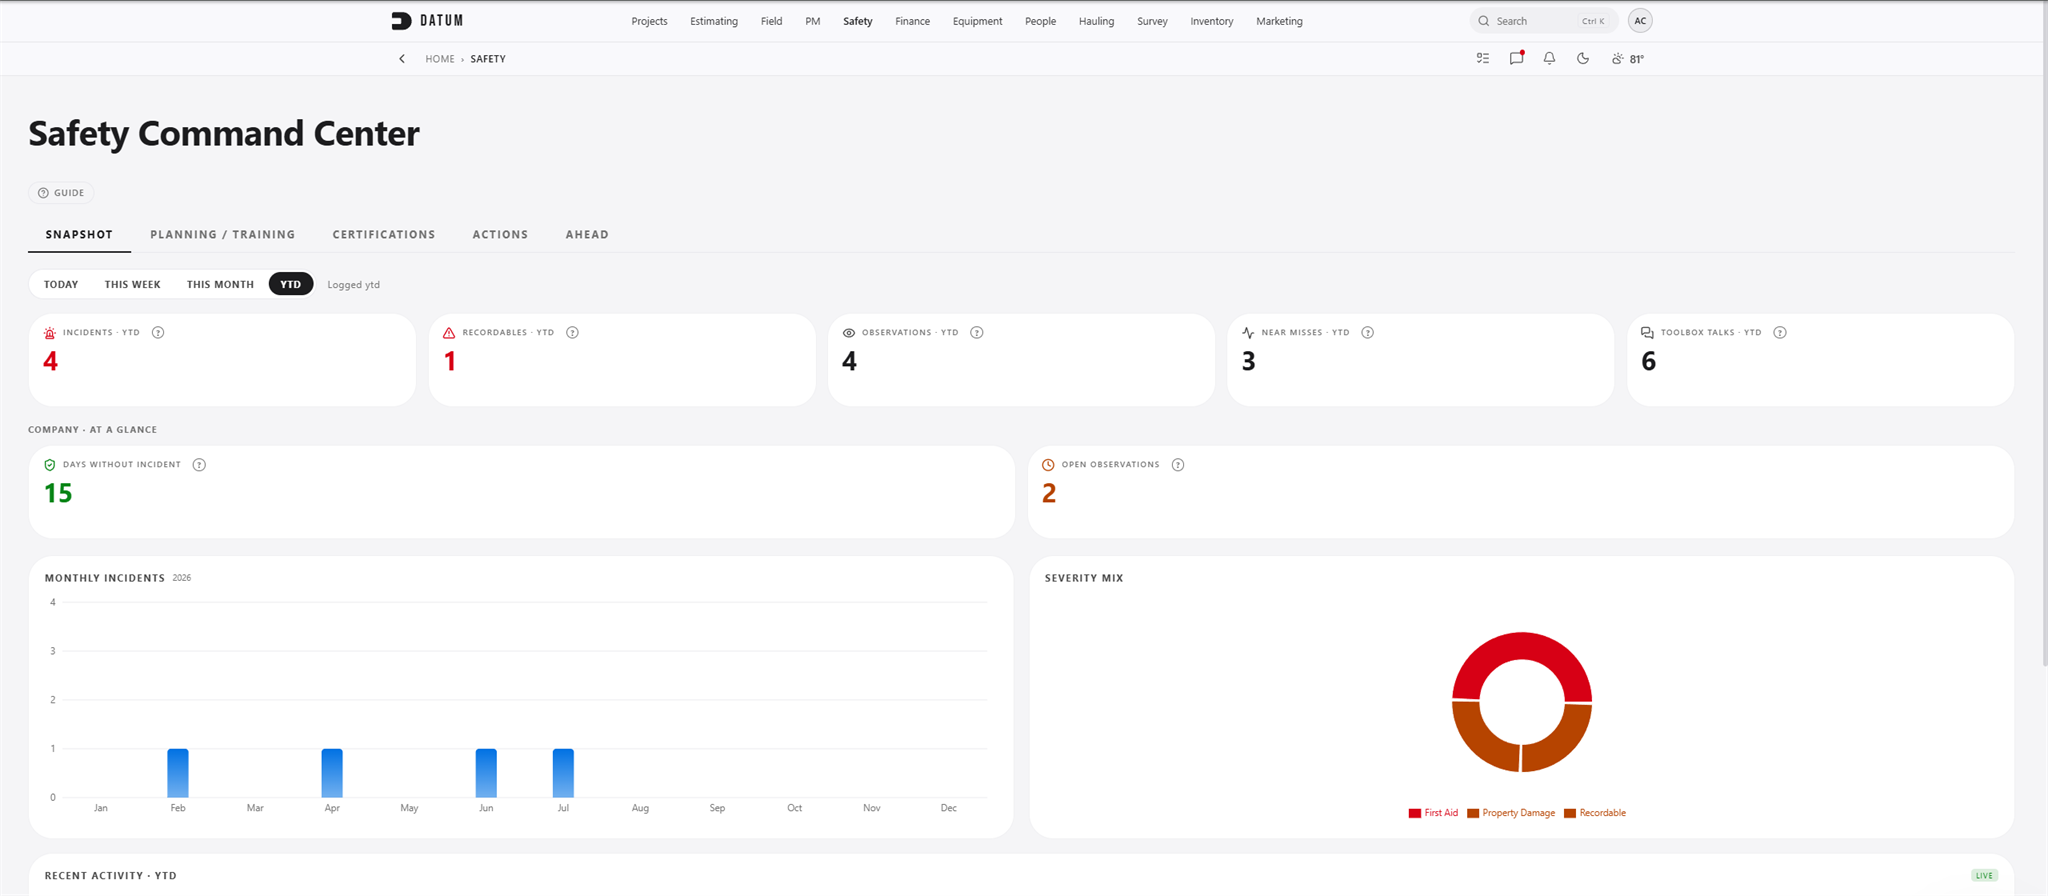2048x896 pixels.
Task: Open the Inventory menu
Action: pos(1212,21)
